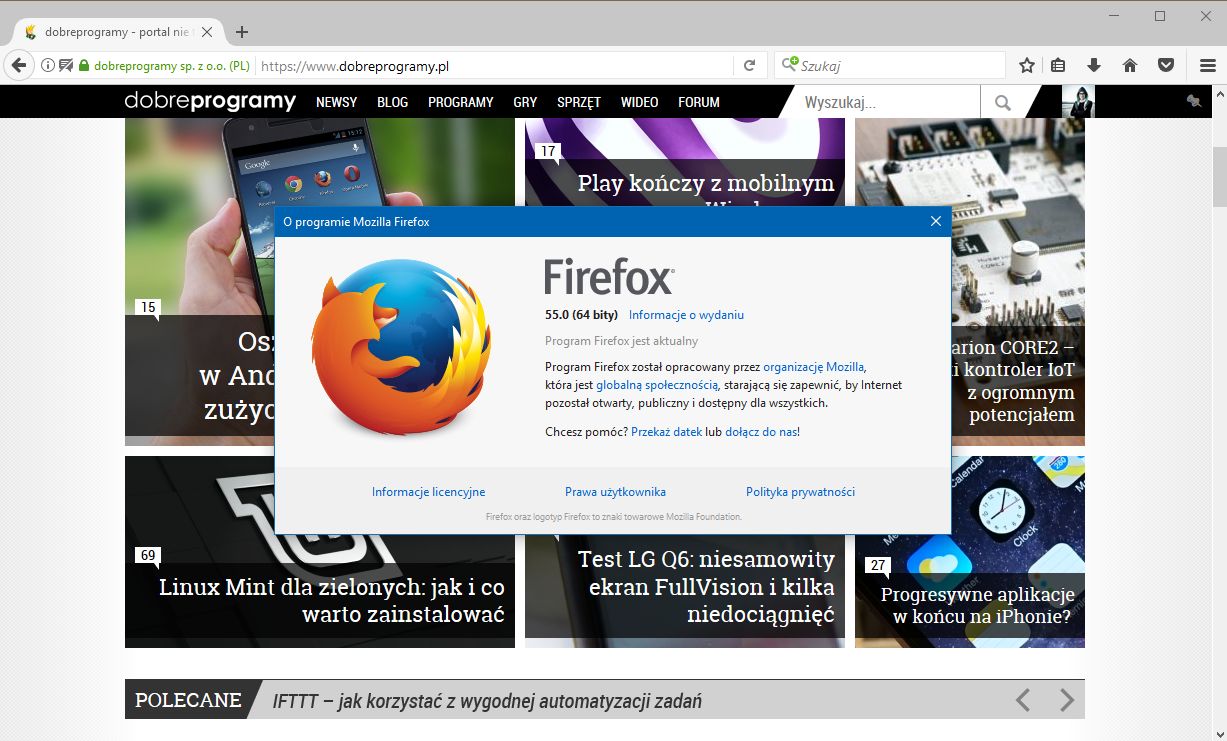Open site information icon in address bar

47,66
